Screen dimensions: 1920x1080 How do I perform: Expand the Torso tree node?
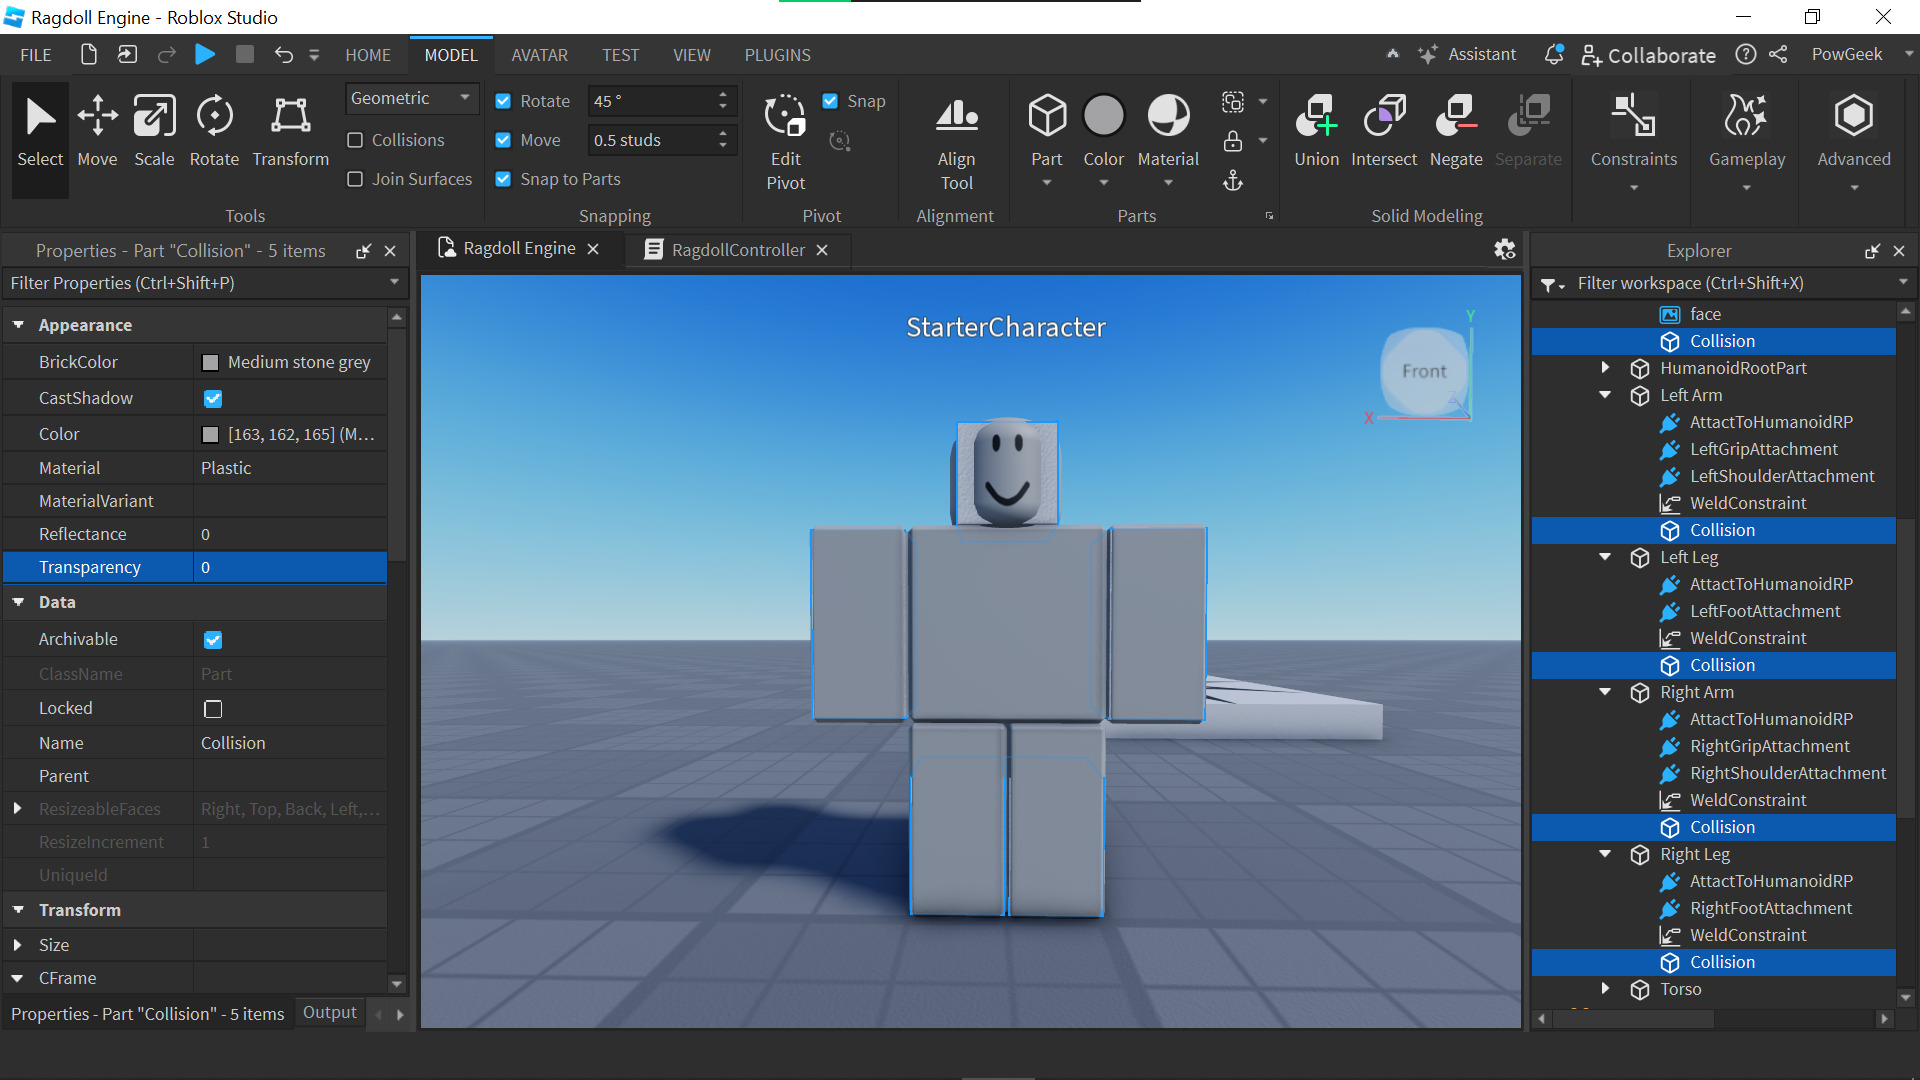(1605, 989)
